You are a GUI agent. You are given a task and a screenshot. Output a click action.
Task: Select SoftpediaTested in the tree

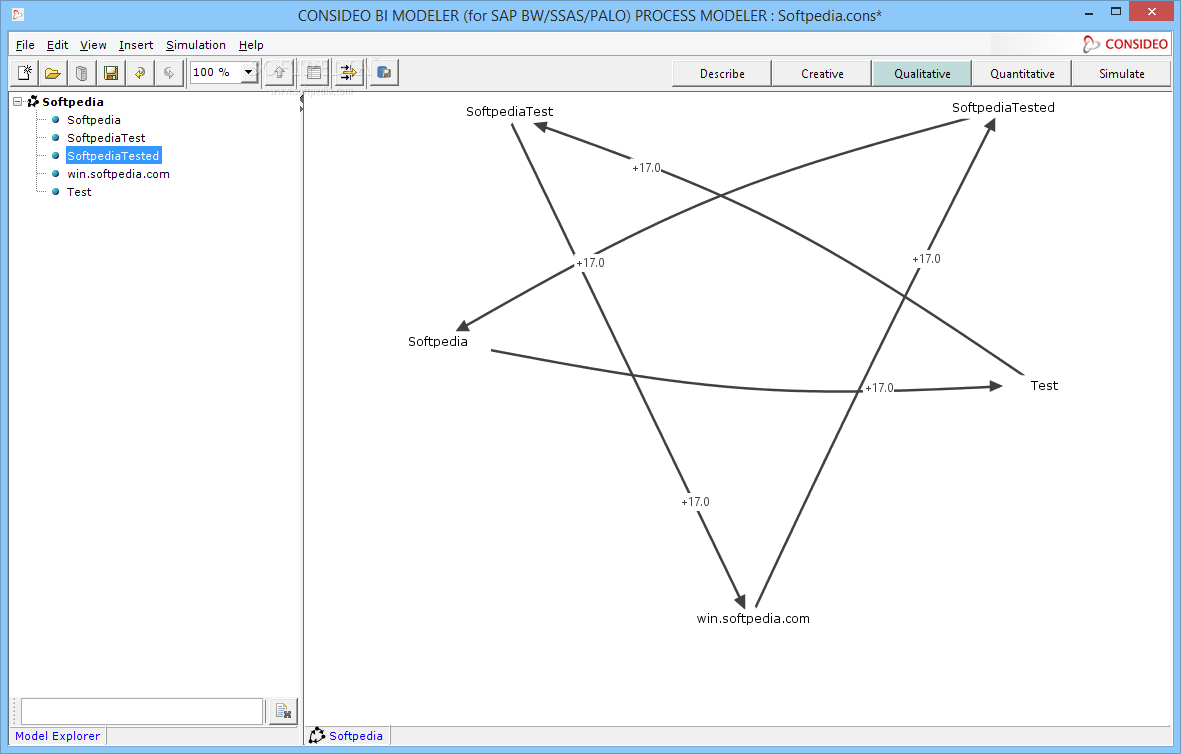pyautogui.click(x=113, y=156)
